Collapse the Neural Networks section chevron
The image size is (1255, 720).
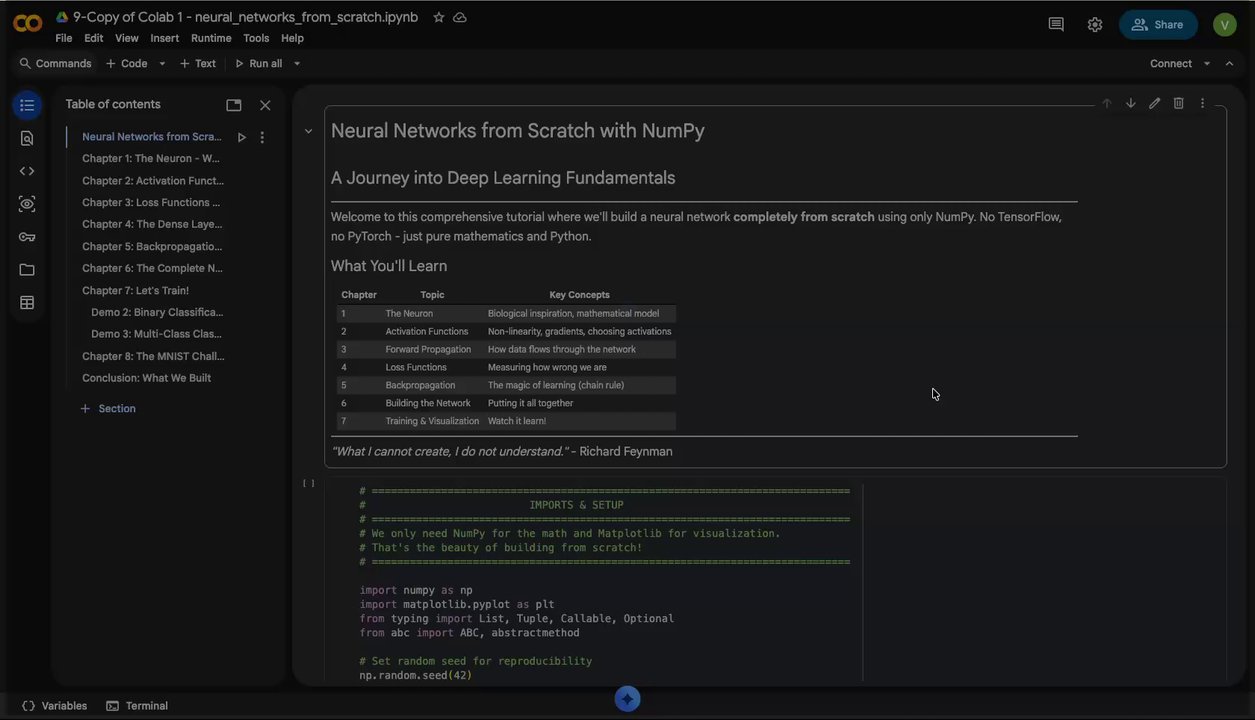tap(308, 131)
